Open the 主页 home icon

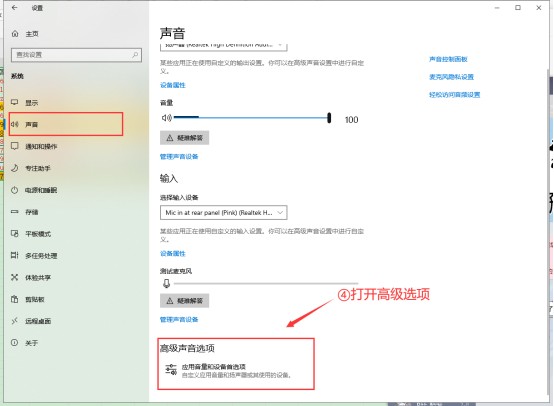(15, 34)
